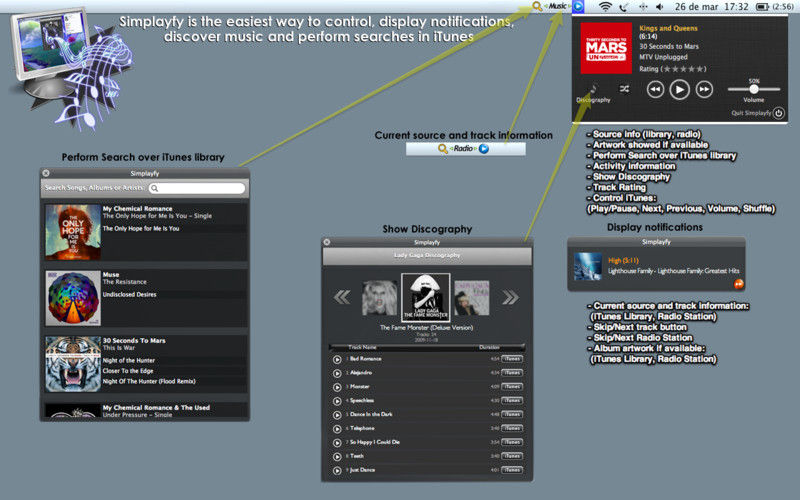The image size is (800, 500).
Task: Click the search field in the Simplayfy search window
Action: 197,188
